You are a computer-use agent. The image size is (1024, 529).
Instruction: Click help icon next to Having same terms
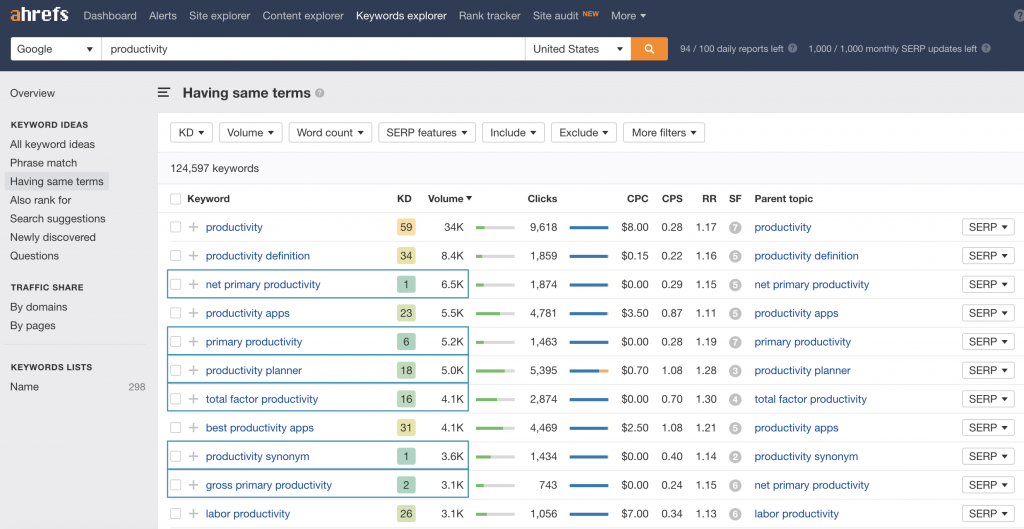[x=320, y=93]
